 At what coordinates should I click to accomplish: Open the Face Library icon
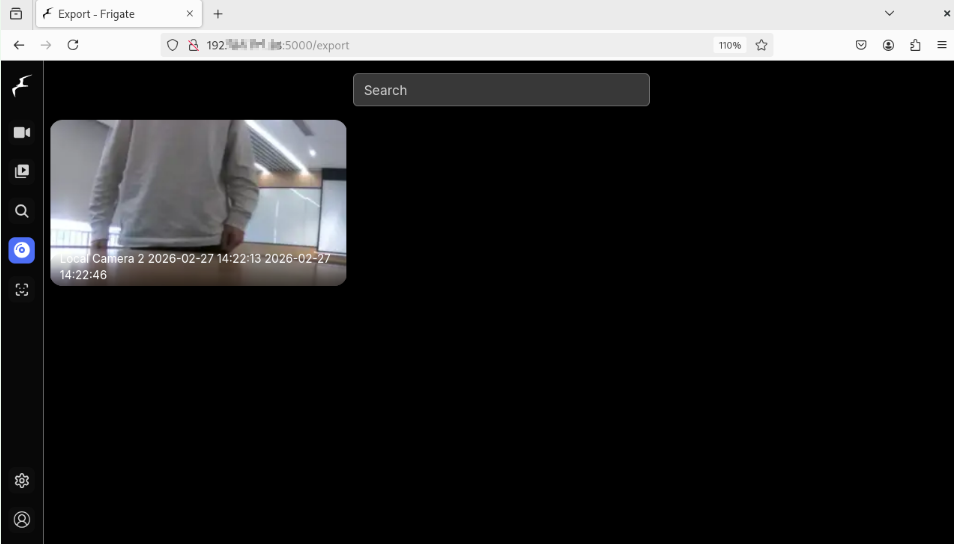click(x=21, y=290)
